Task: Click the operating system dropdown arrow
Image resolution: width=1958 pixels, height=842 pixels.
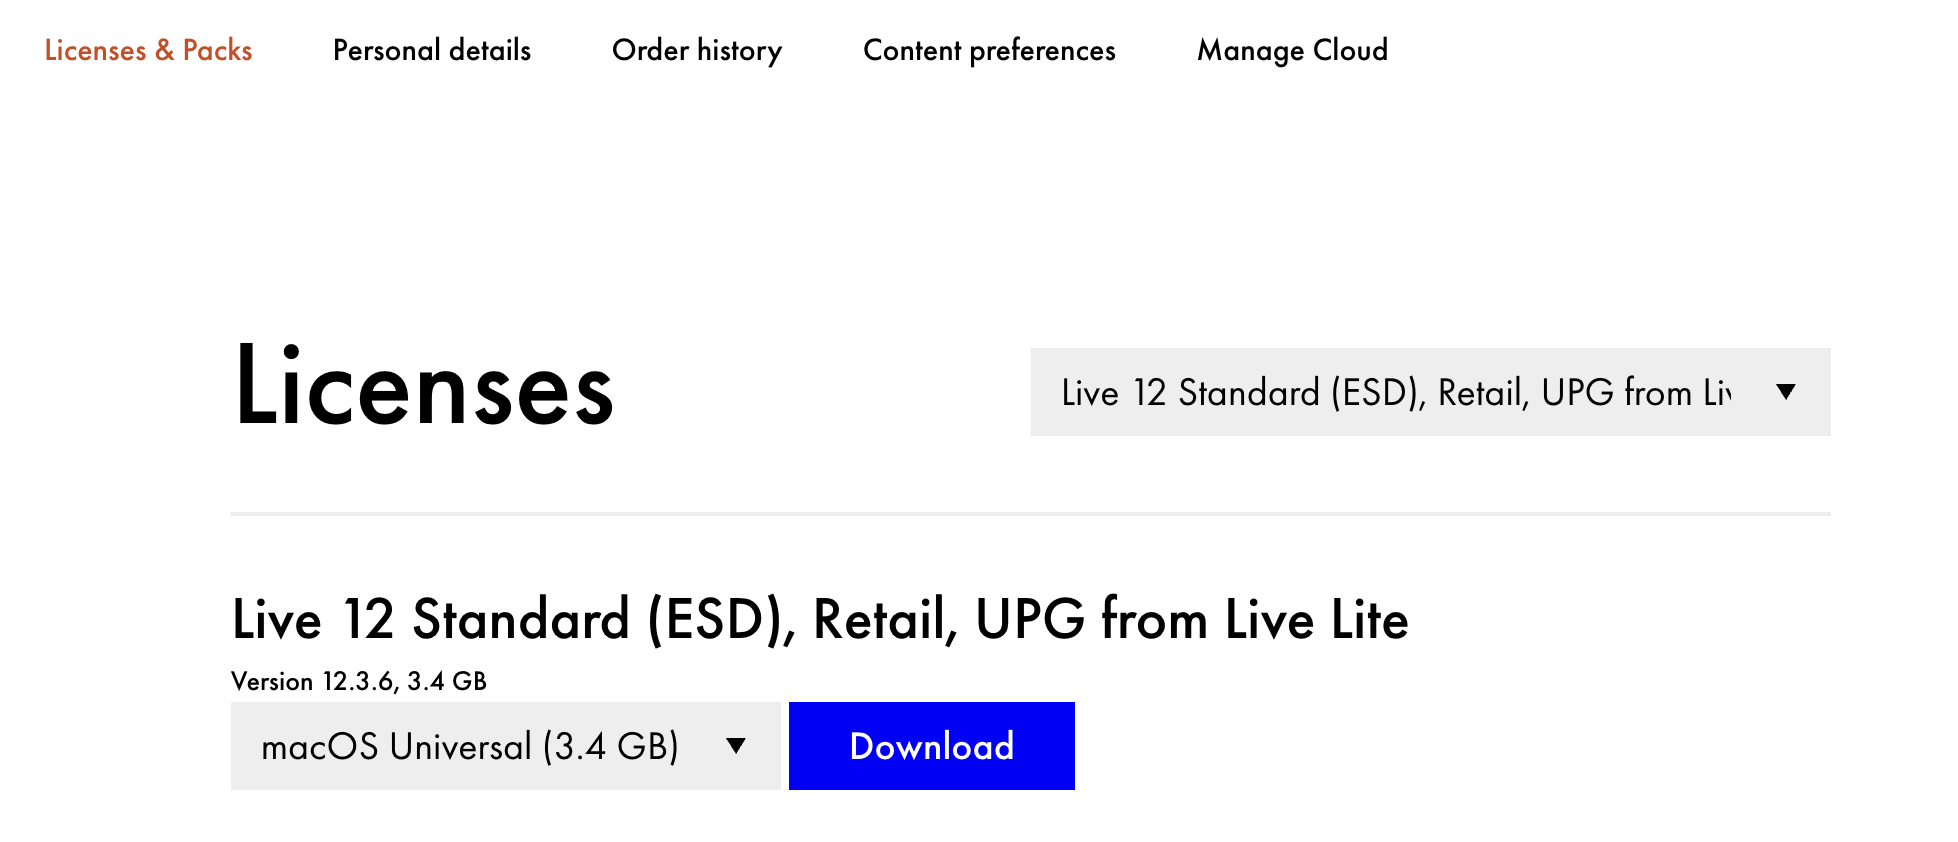Action: coord(737,745)
